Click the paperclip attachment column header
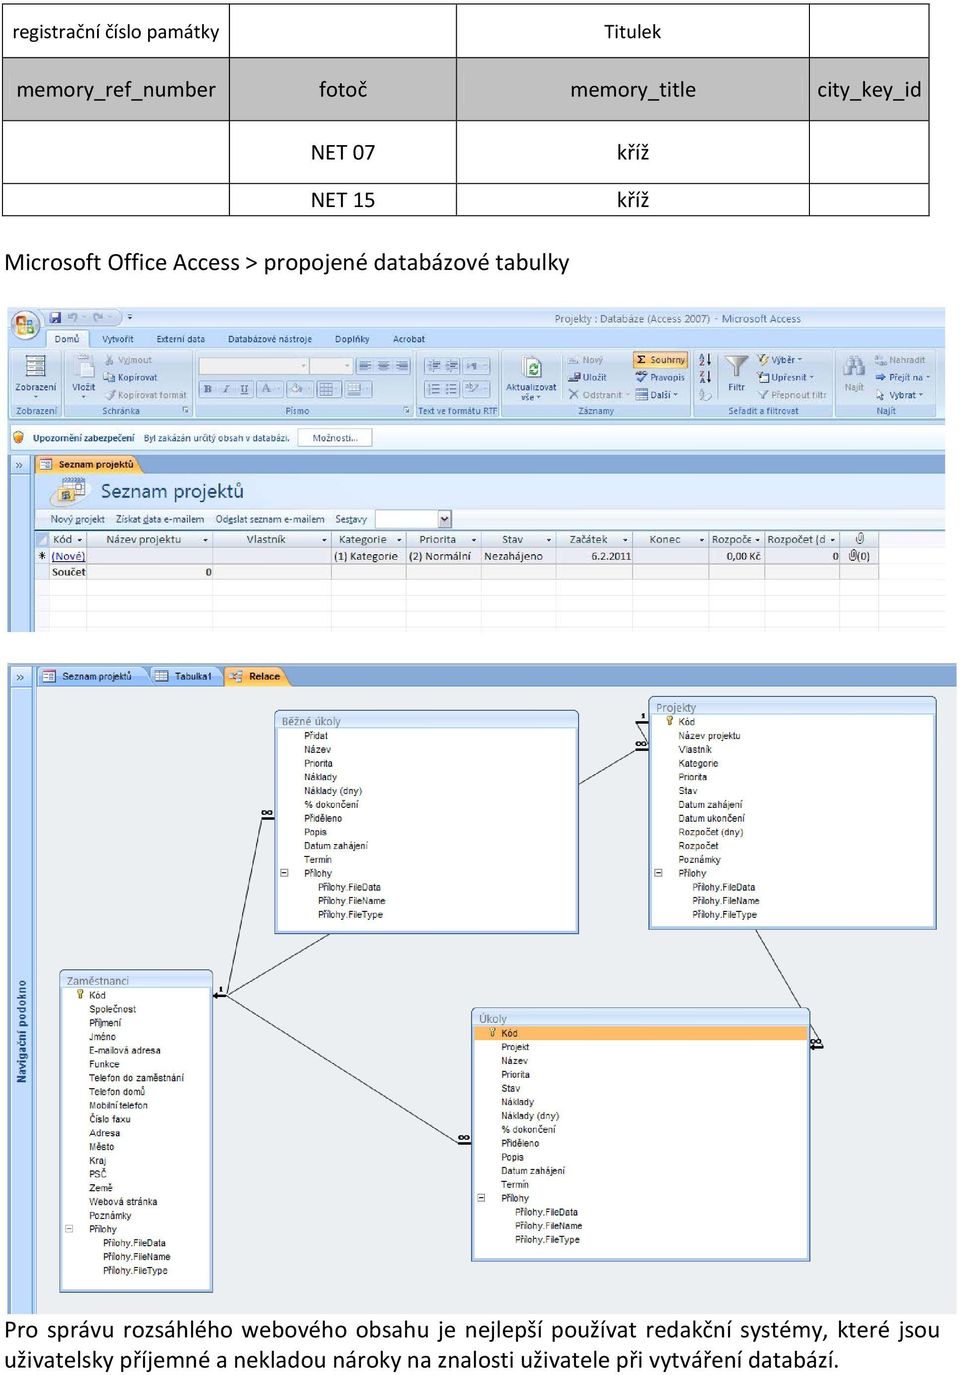 (859, 540)
